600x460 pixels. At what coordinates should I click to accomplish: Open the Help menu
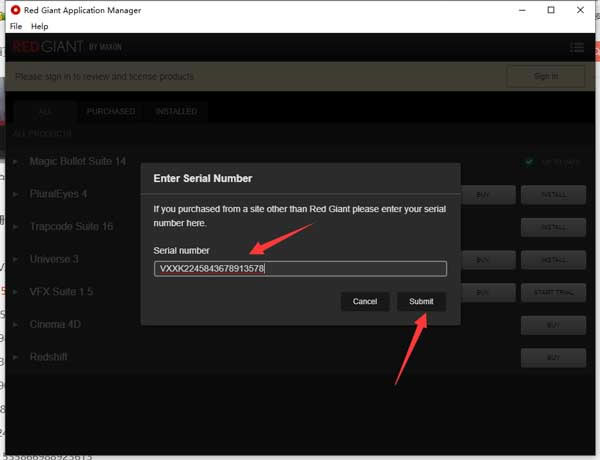[x=40, y=26]
